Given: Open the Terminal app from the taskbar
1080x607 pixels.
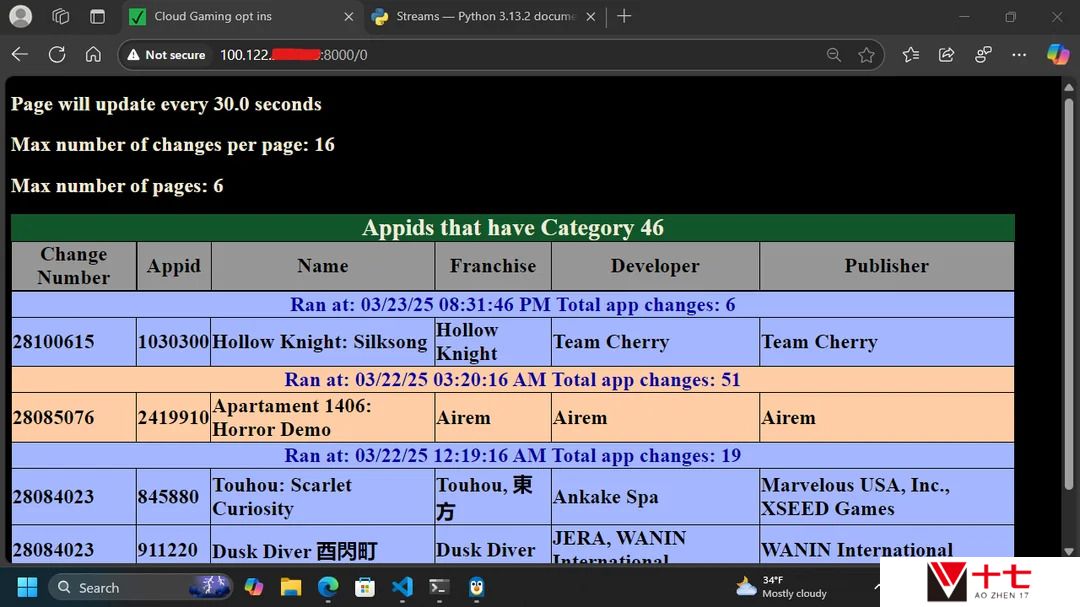Looking at the screenshot, I should (439, 587).
